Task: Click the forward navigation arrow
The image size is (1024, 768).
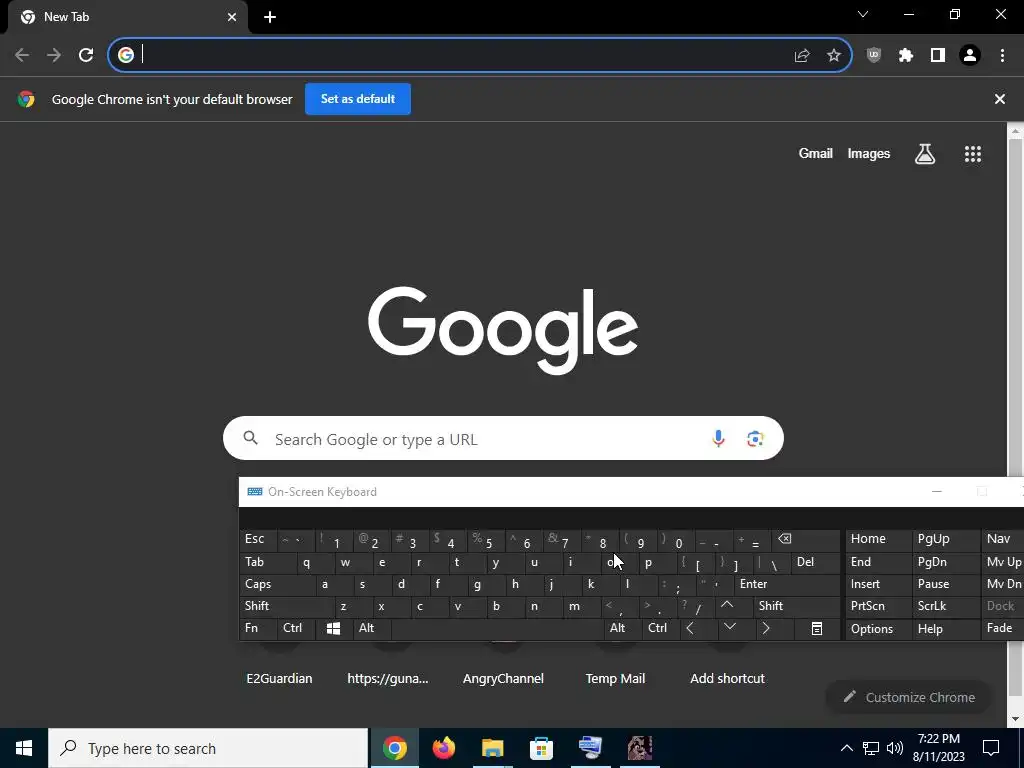Action: pyautogui.click(x=54, y=55)
